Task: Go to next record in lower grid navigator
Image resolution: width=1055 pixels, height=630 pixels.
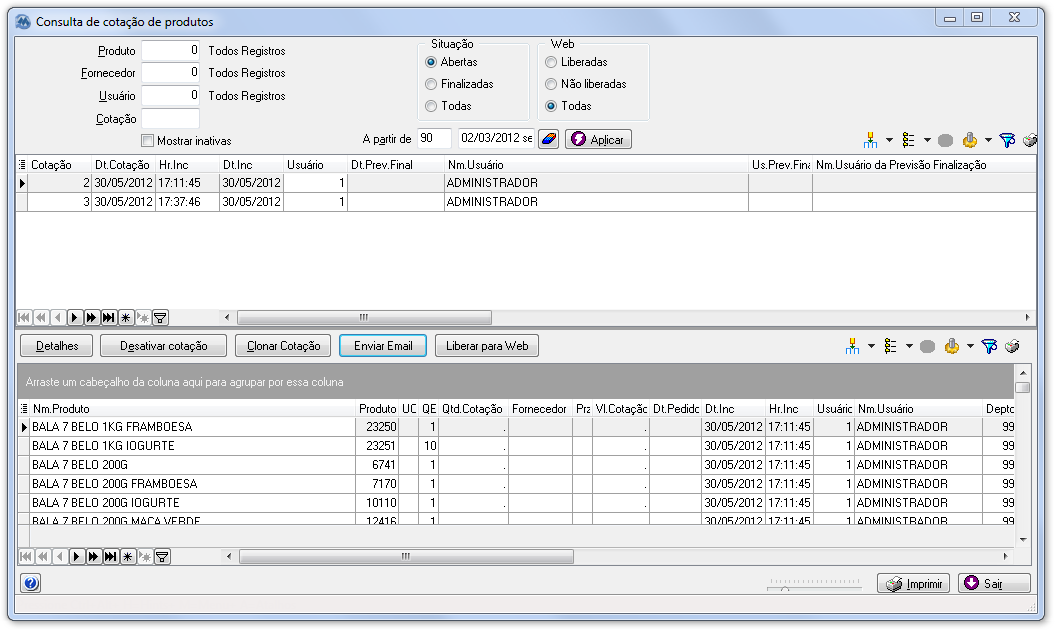Action: point(77,557)
